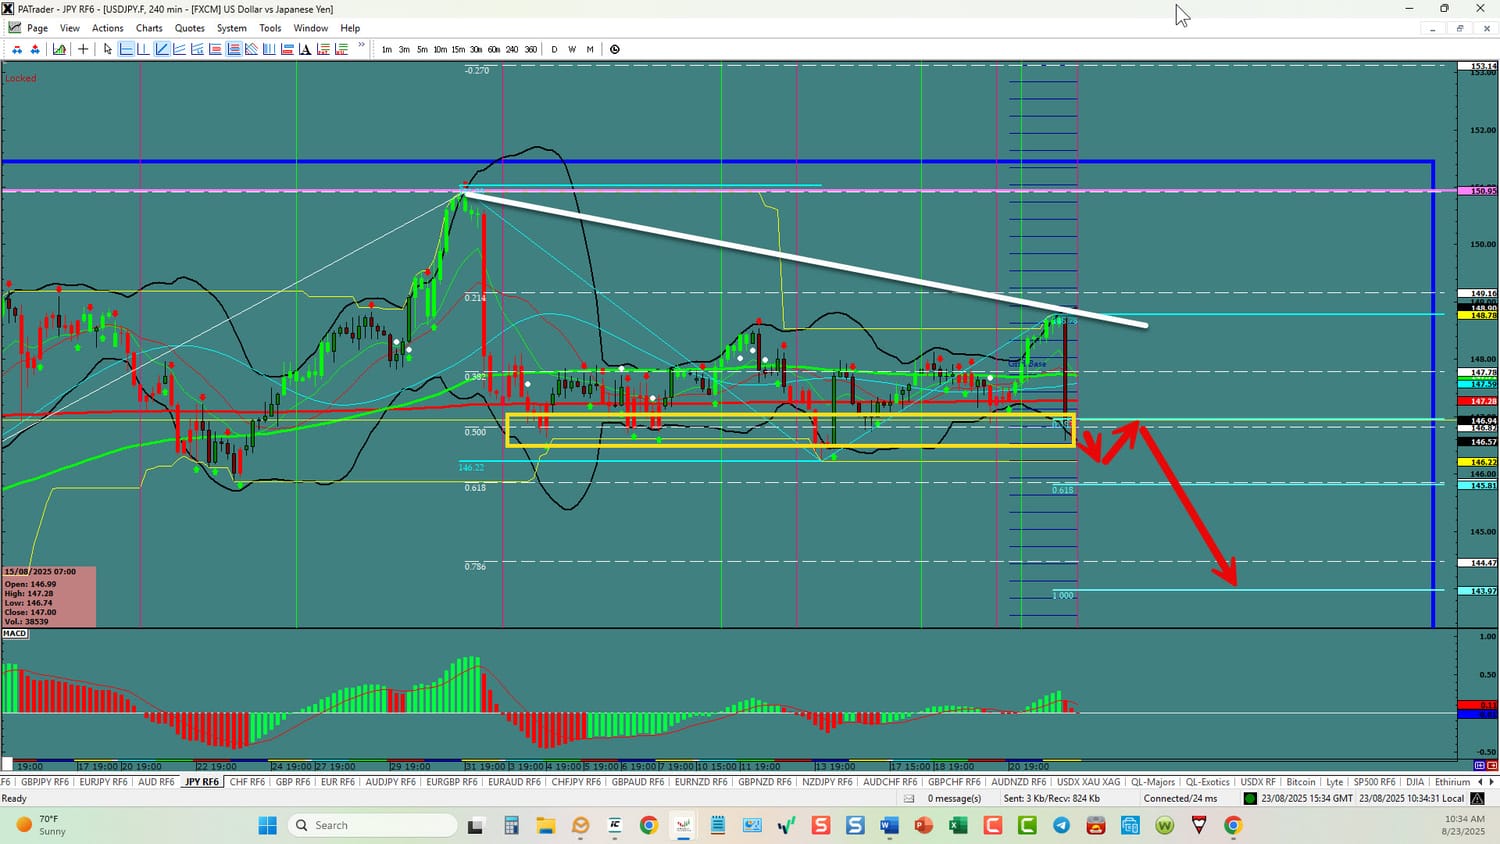
Task: Switch to the EURJPY RF6 tab
Action: [103, 782]
